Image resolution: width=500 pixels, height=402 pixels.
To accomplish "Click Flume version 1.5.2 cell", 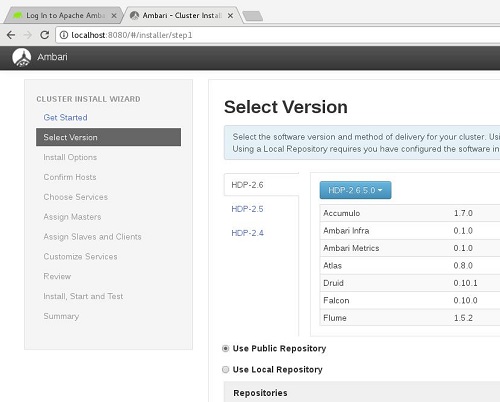I will (463, 318).
